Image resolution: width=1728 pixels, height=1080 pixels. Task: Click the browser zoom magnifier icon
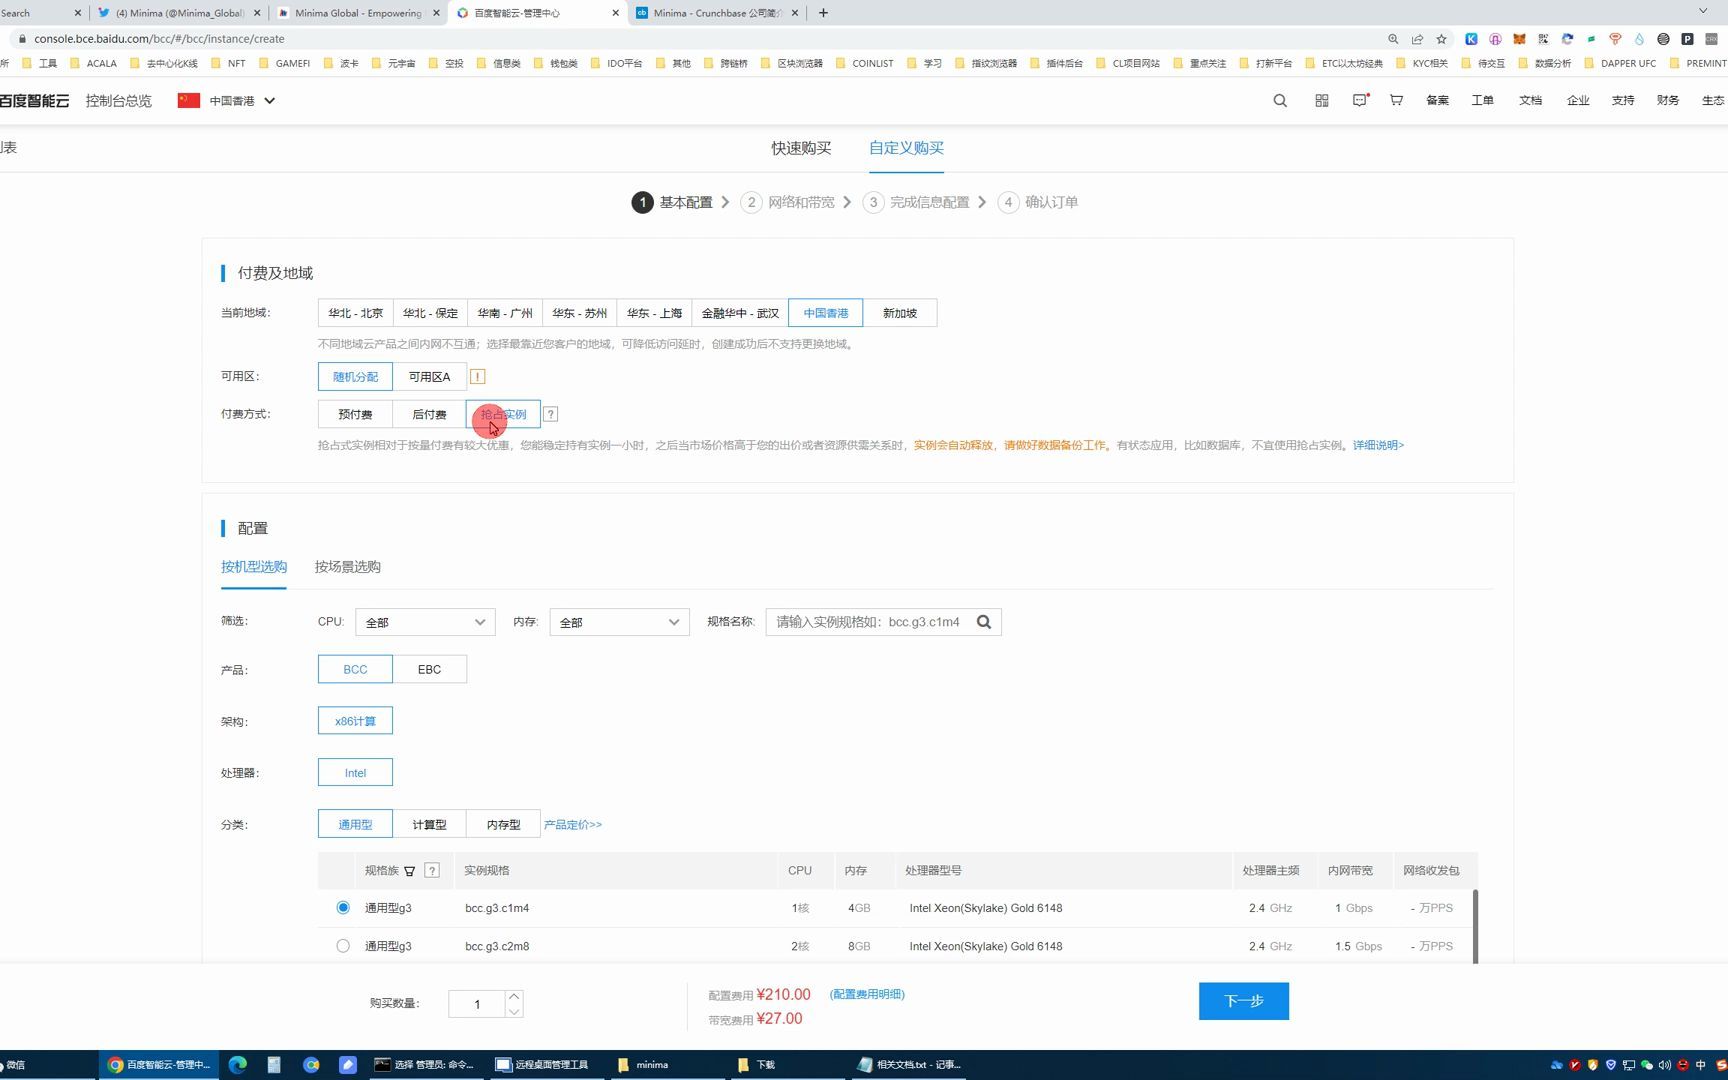1393,39
